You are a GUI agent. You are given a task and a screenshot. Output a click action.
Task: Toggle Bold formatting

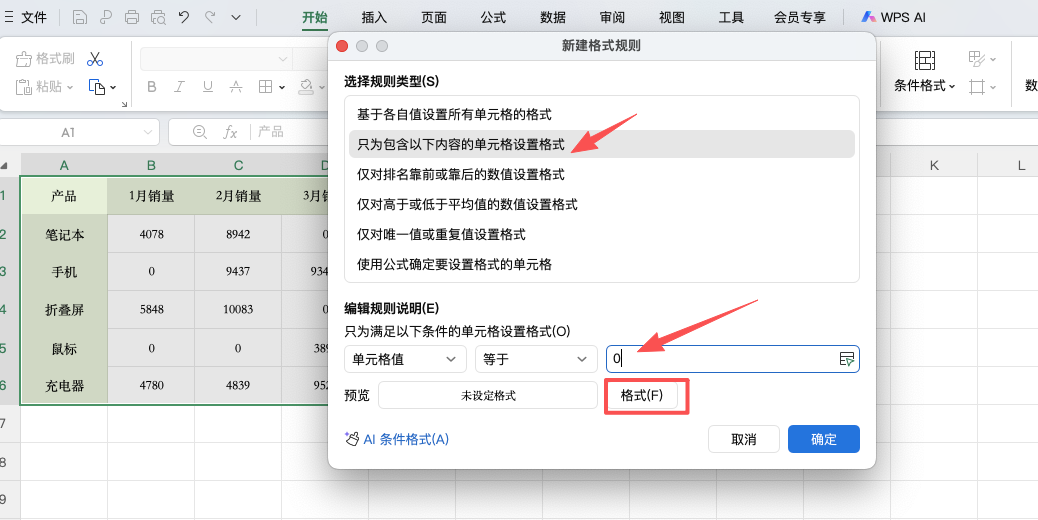coord(152,87)
